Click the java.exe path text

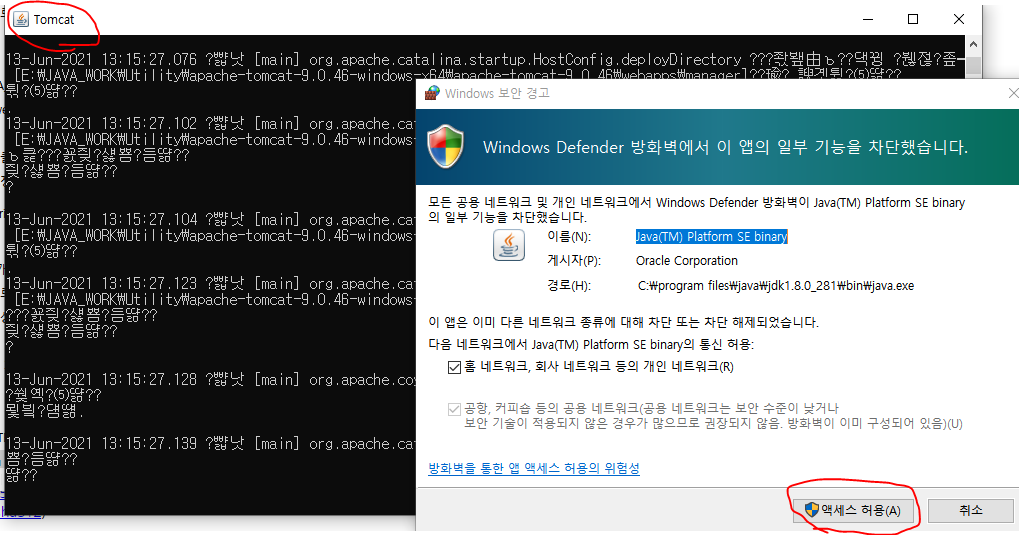[776, 285]
